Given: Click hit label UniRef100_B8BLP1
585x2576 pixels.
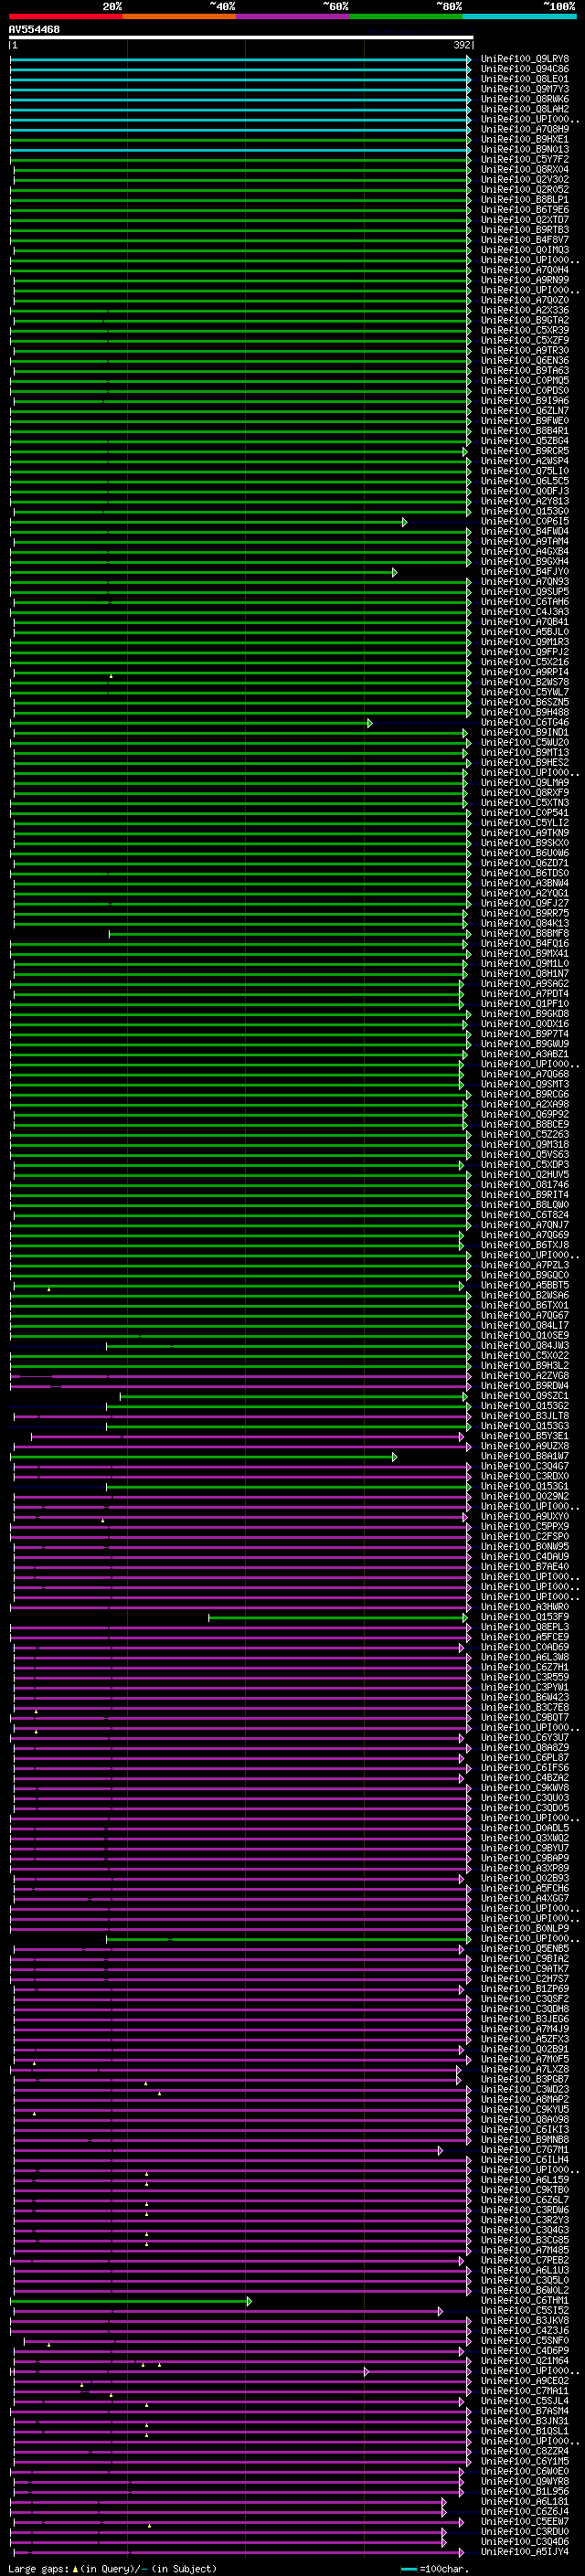Looking at the screenshot, I should tap(525, 199).
